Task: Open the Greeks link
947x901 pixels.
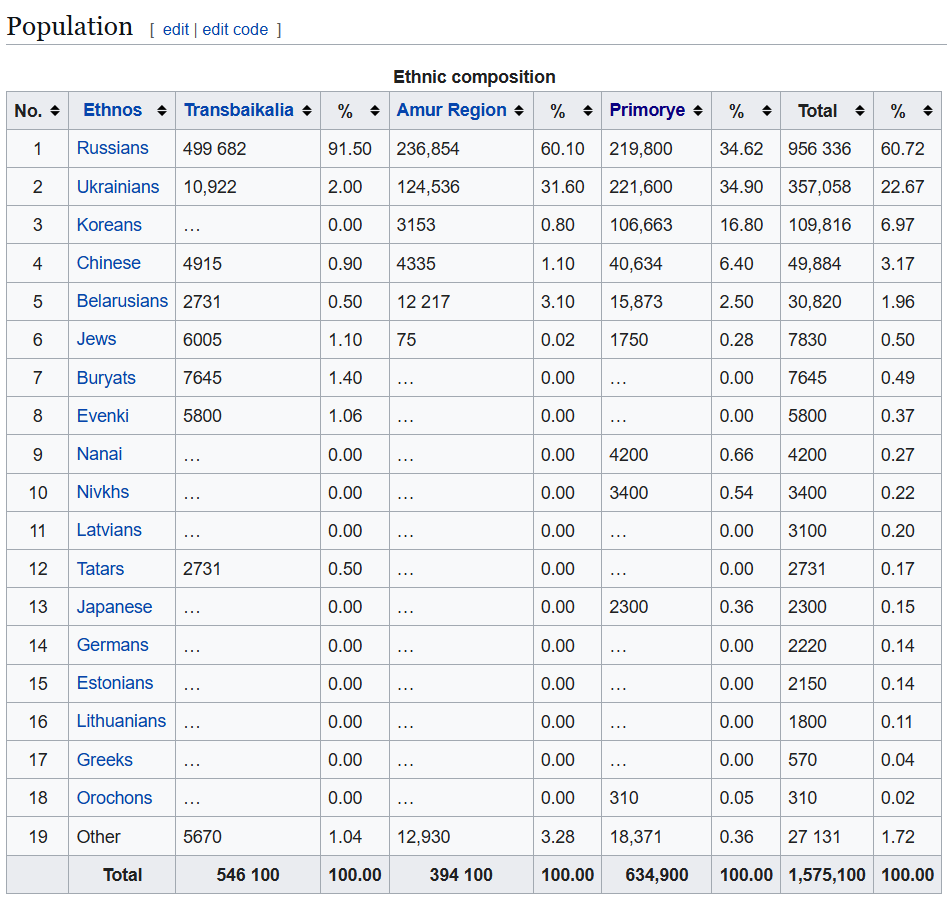Action: 104,760
